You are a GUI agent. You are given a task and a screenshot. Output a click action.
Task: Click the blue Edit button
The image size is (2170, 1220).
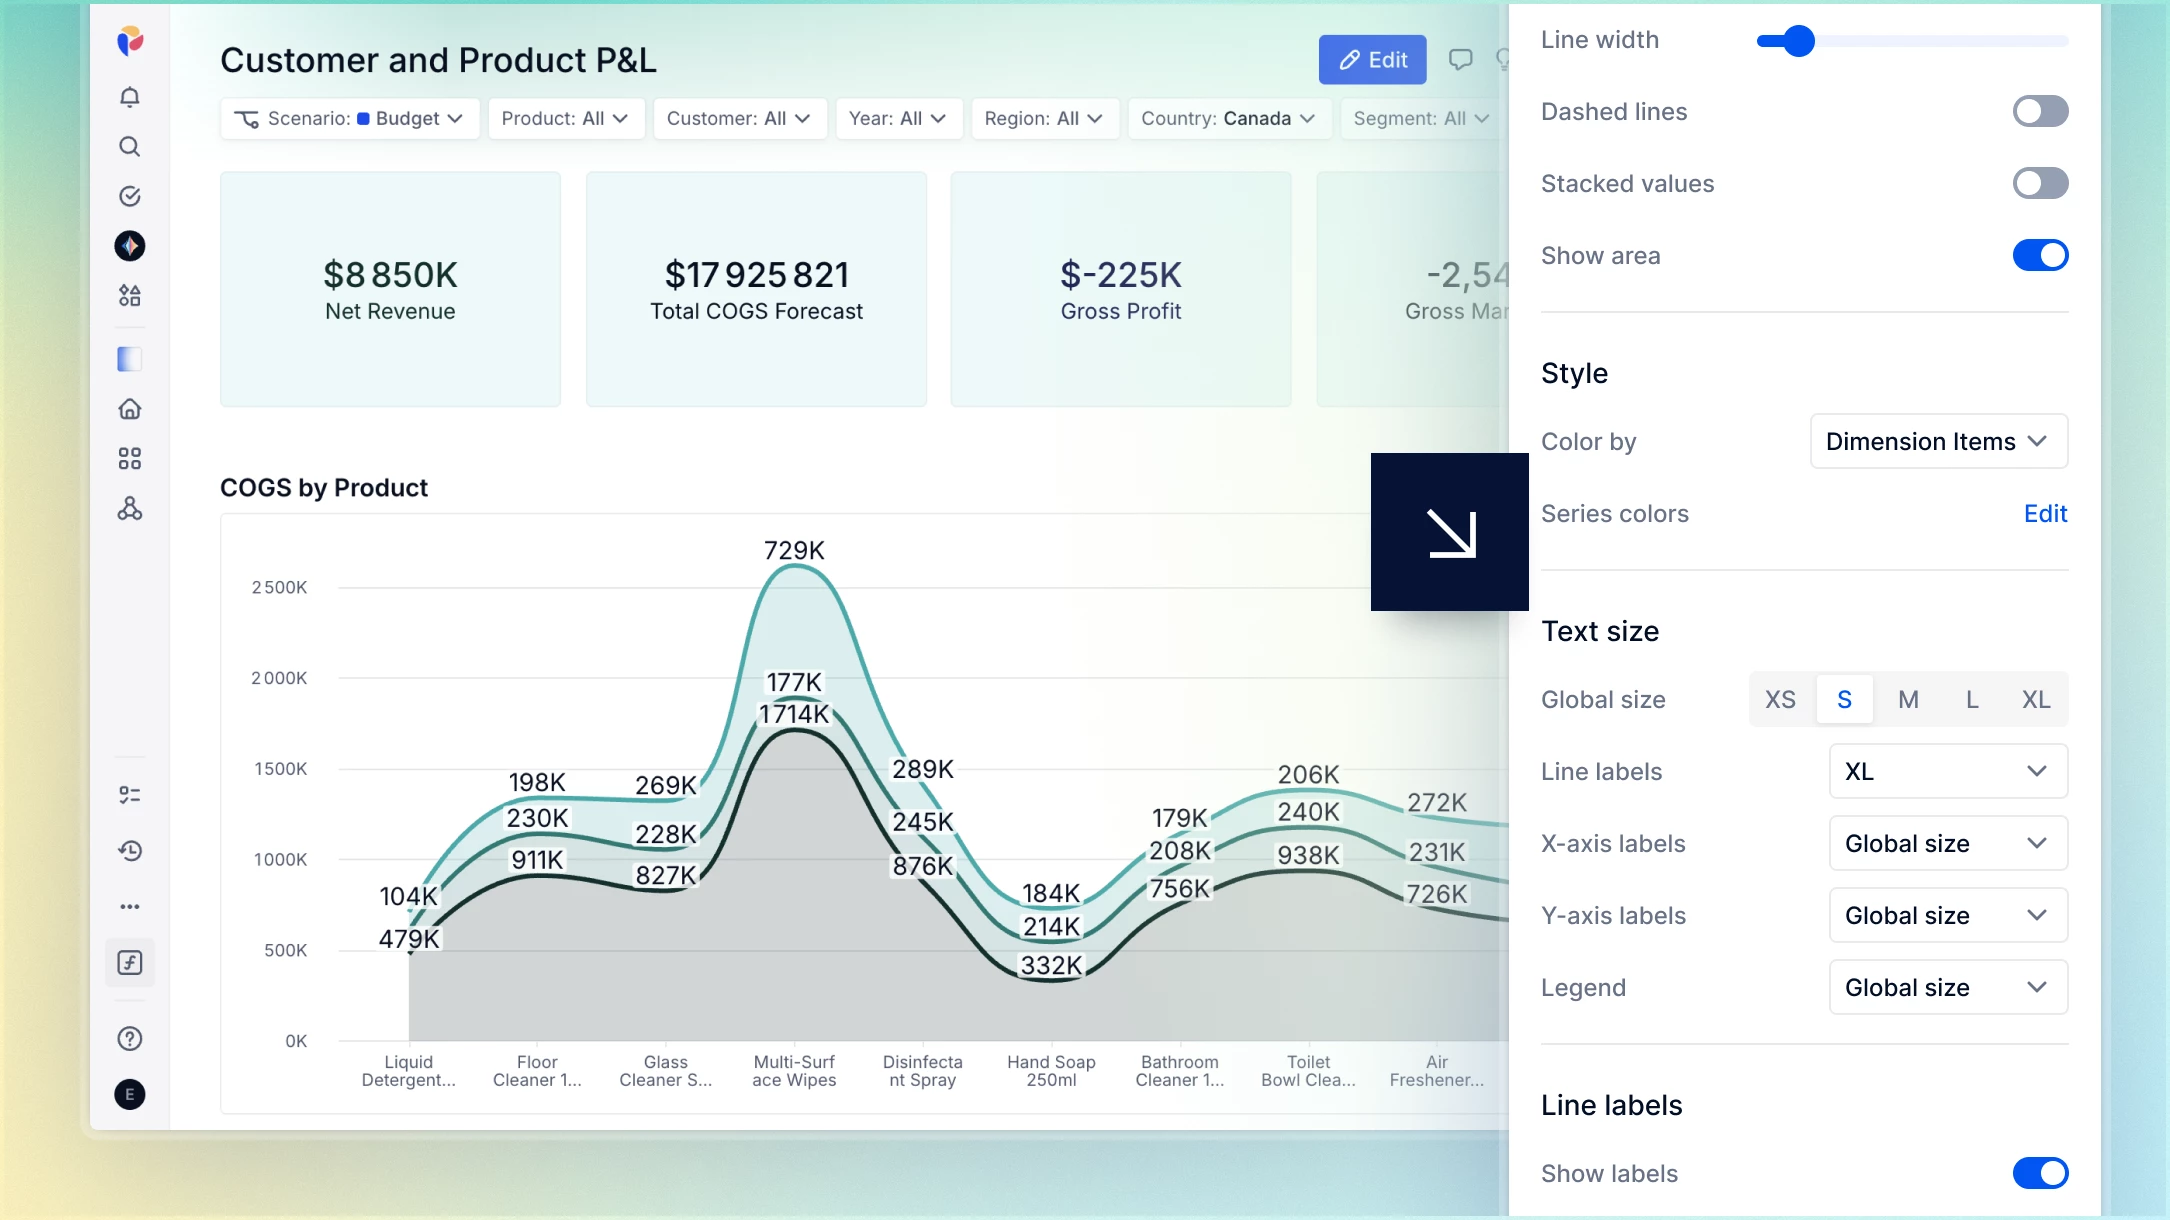(x=1372, y=60)
